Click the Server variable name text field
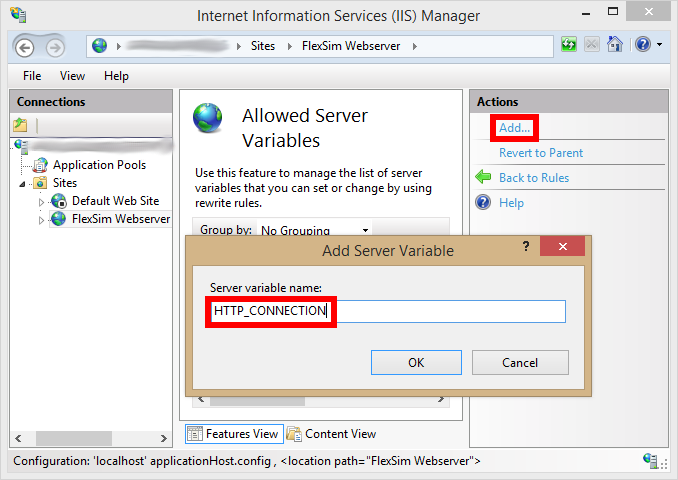The width and height of the screenshot is (678, 480). [x=448, y=311]
